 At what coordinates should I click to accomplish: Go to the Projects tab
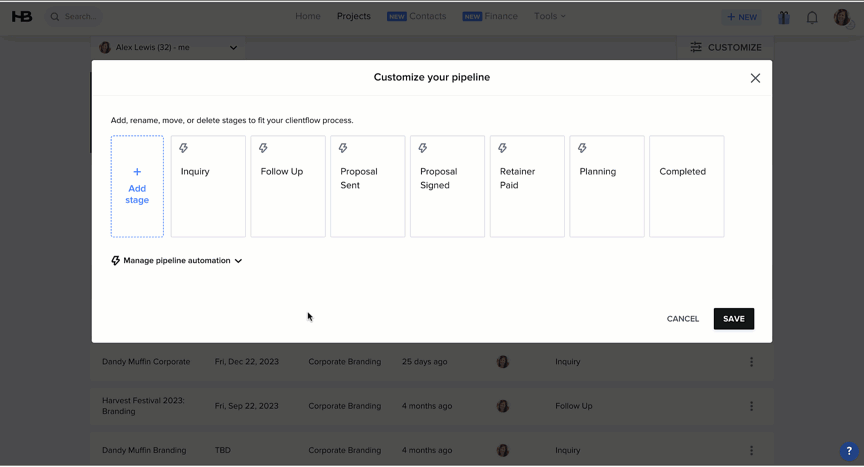click(x=354, y=16)
